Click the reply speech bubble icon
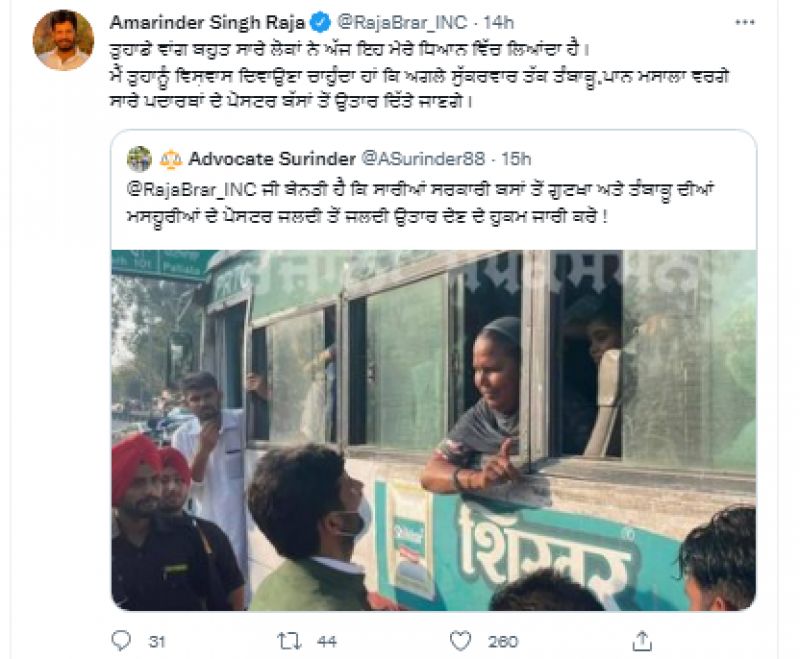This screenshot has width=800, height=659. pyautogui.click(x=121, y=640)
